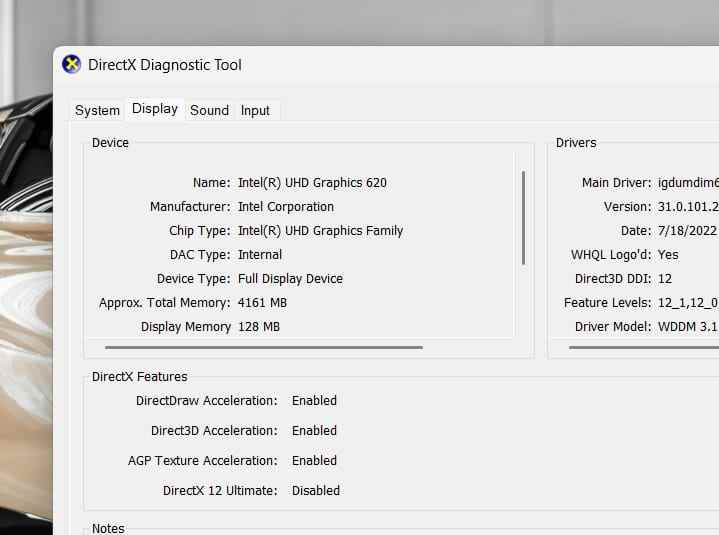Screen dimensions: 719x535
Task: Click the DirectX Diagnostic Tool window title
Action: [x=165, y=65]
